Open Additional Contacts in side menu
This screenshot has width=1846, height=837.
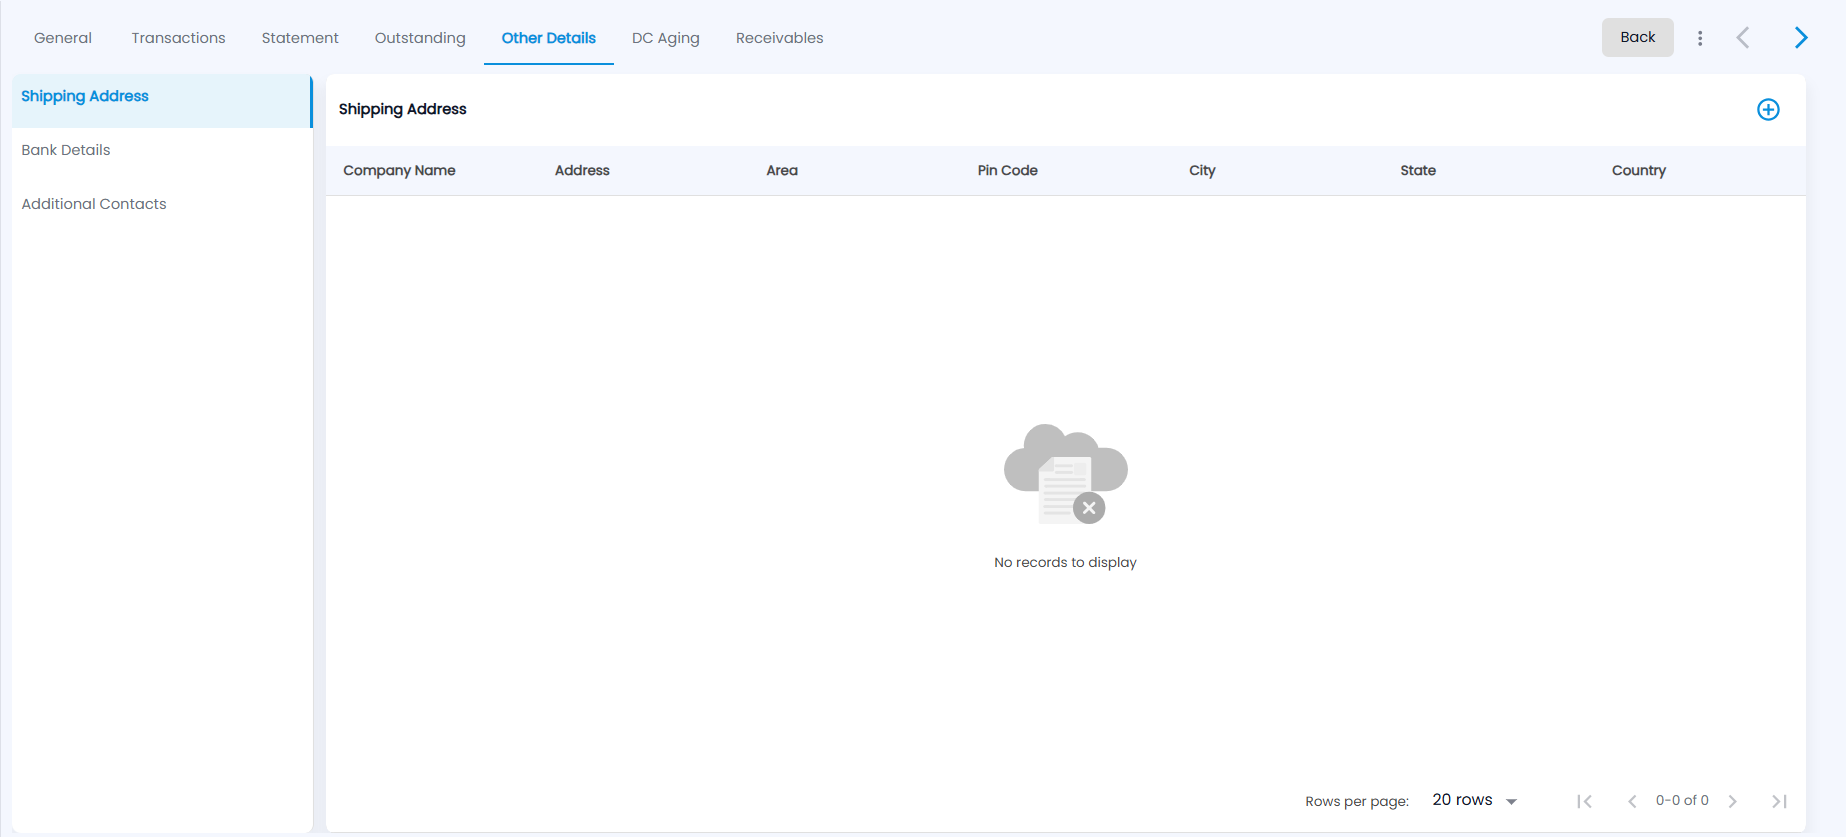coord(161,204)
